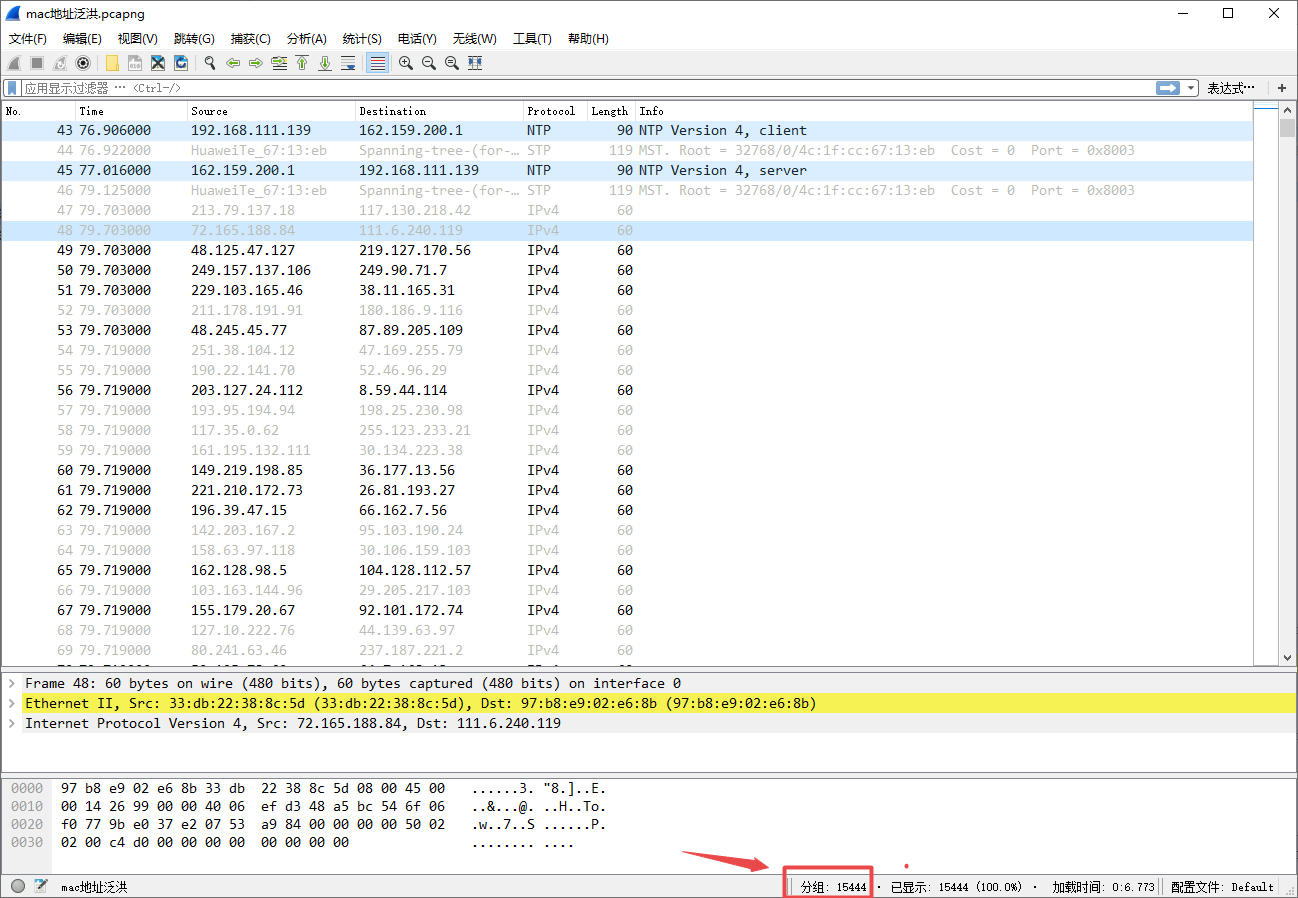Jump to first packet icon
The image size is (1298, 898).
click(302, 63)
